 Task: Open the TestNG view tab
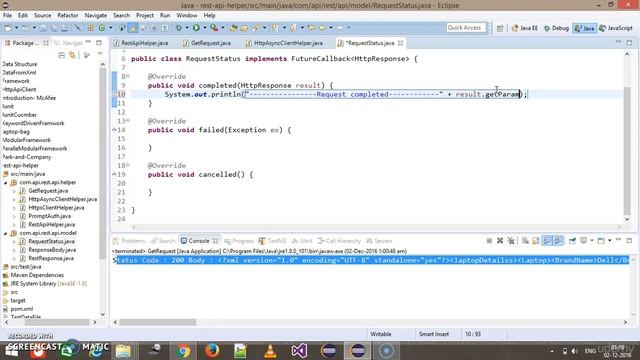(272, 241)
